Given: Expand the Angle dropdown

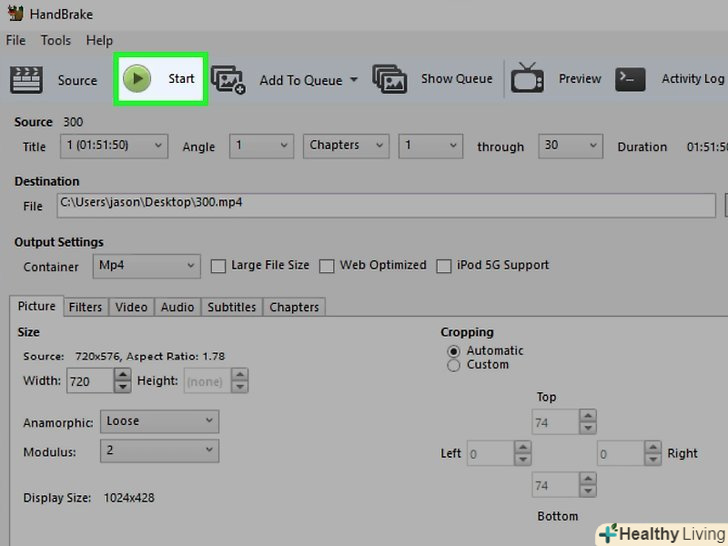Looking at the screenshot, I should (261, 146).
